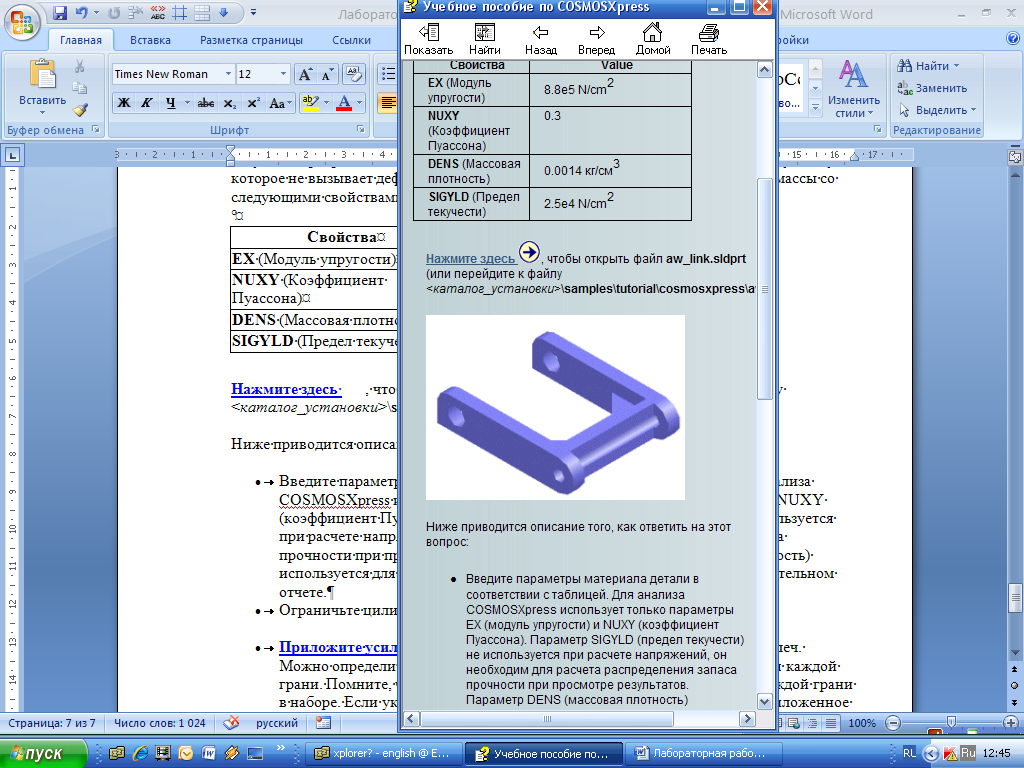Image resolution: width=1024 pixels, height=768 pixels.
Task: Click Печать print icon in help viewer
Action: (709, 39)
